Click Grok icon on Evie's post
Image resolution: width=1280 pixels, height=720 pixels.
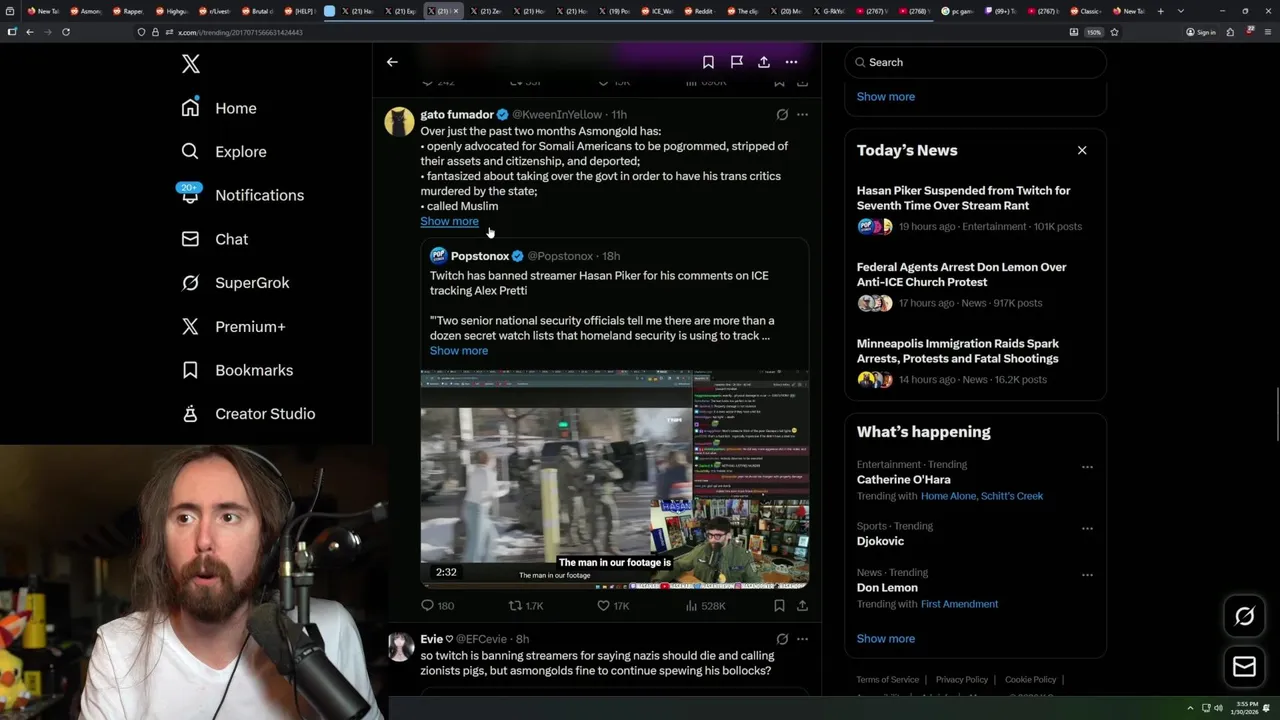782,639
